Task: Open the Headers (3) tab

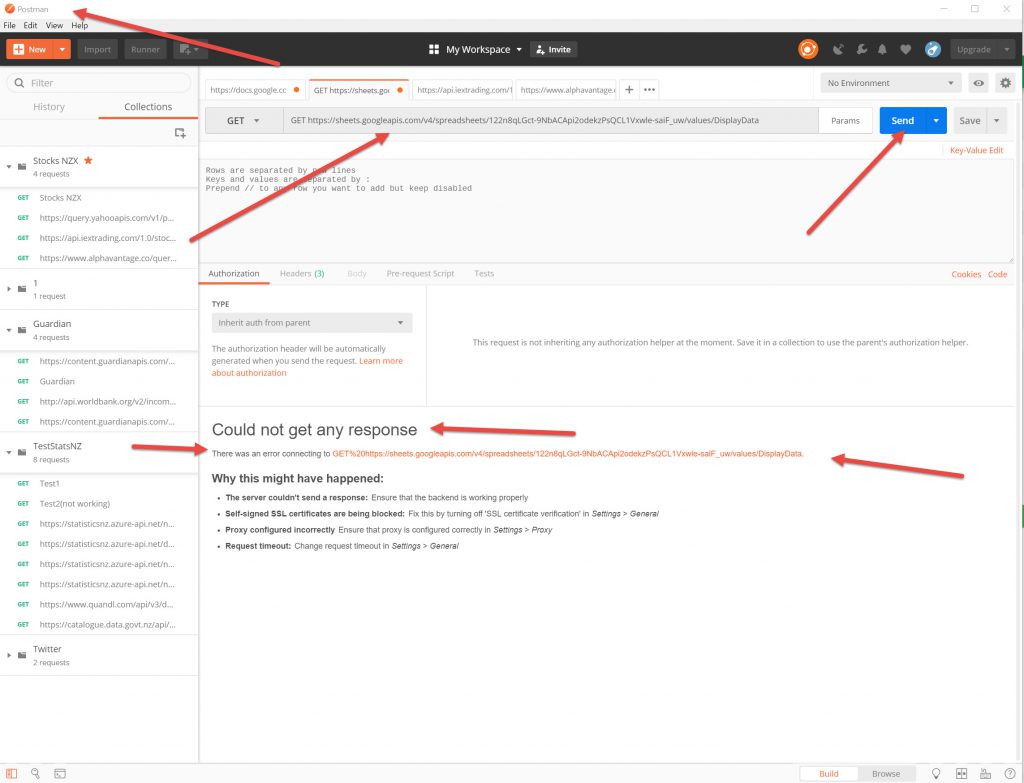Action: [301, 273]
